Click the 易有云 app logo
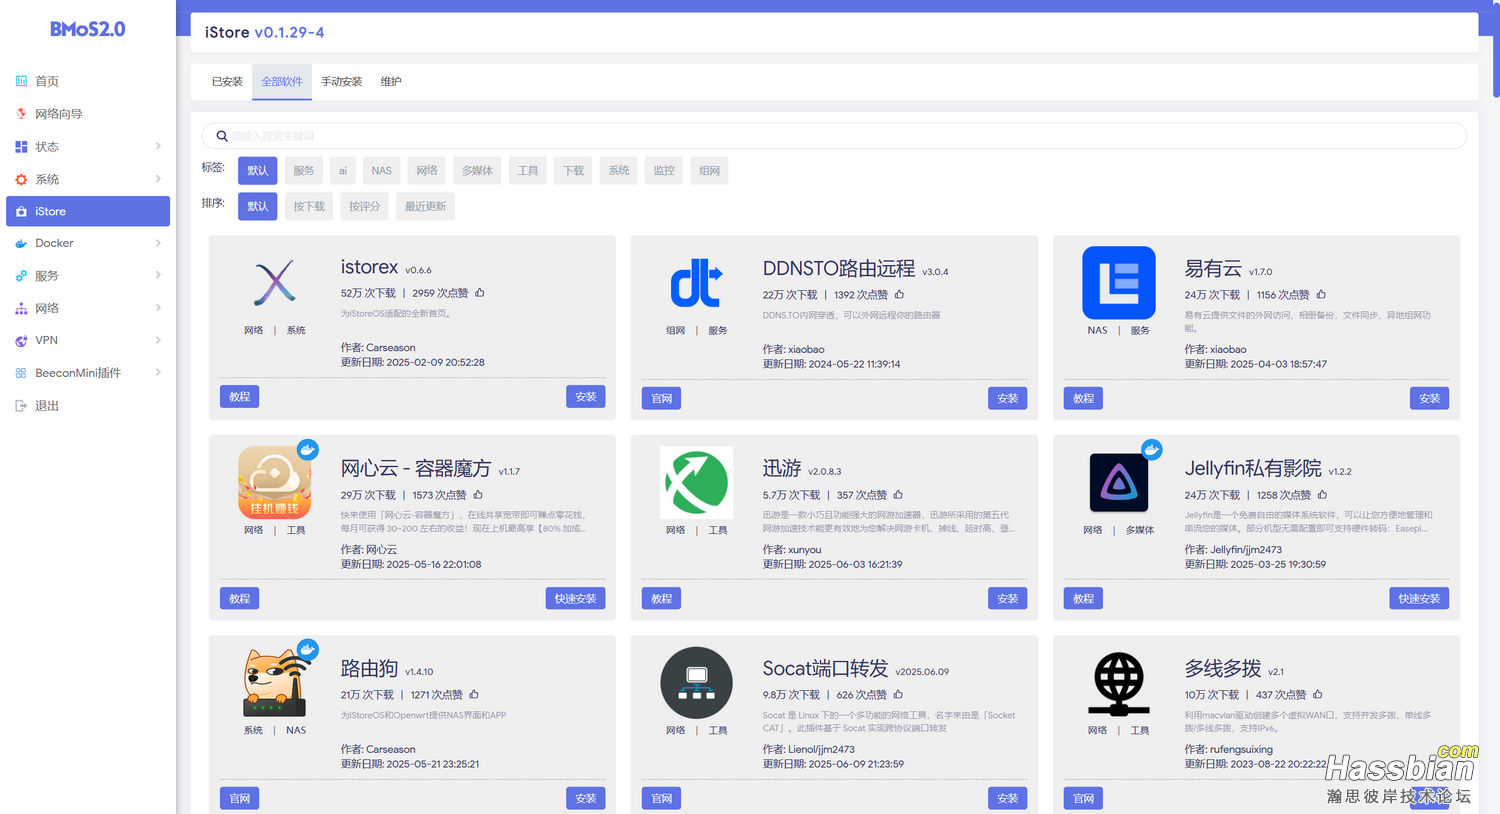1500x814 pixels. click(x=1118, y=283)
